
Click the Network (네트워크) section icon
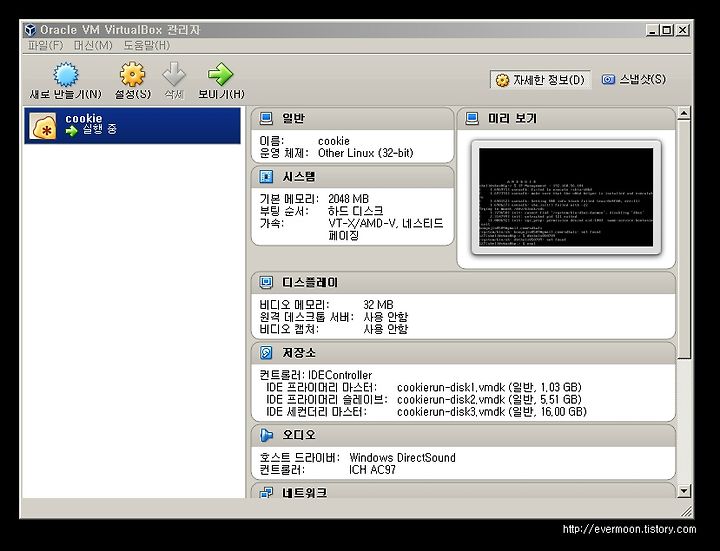pos(266,493)
